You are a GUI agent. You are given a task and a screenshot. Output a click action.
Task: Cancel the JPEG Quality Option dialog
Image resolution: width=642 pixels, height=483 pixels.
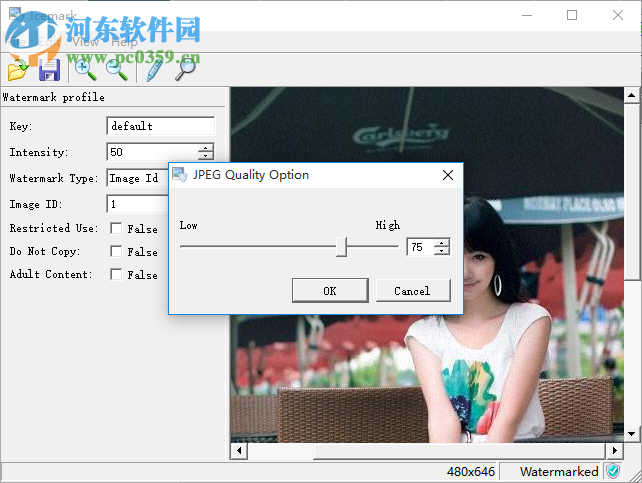click(413, 291)
